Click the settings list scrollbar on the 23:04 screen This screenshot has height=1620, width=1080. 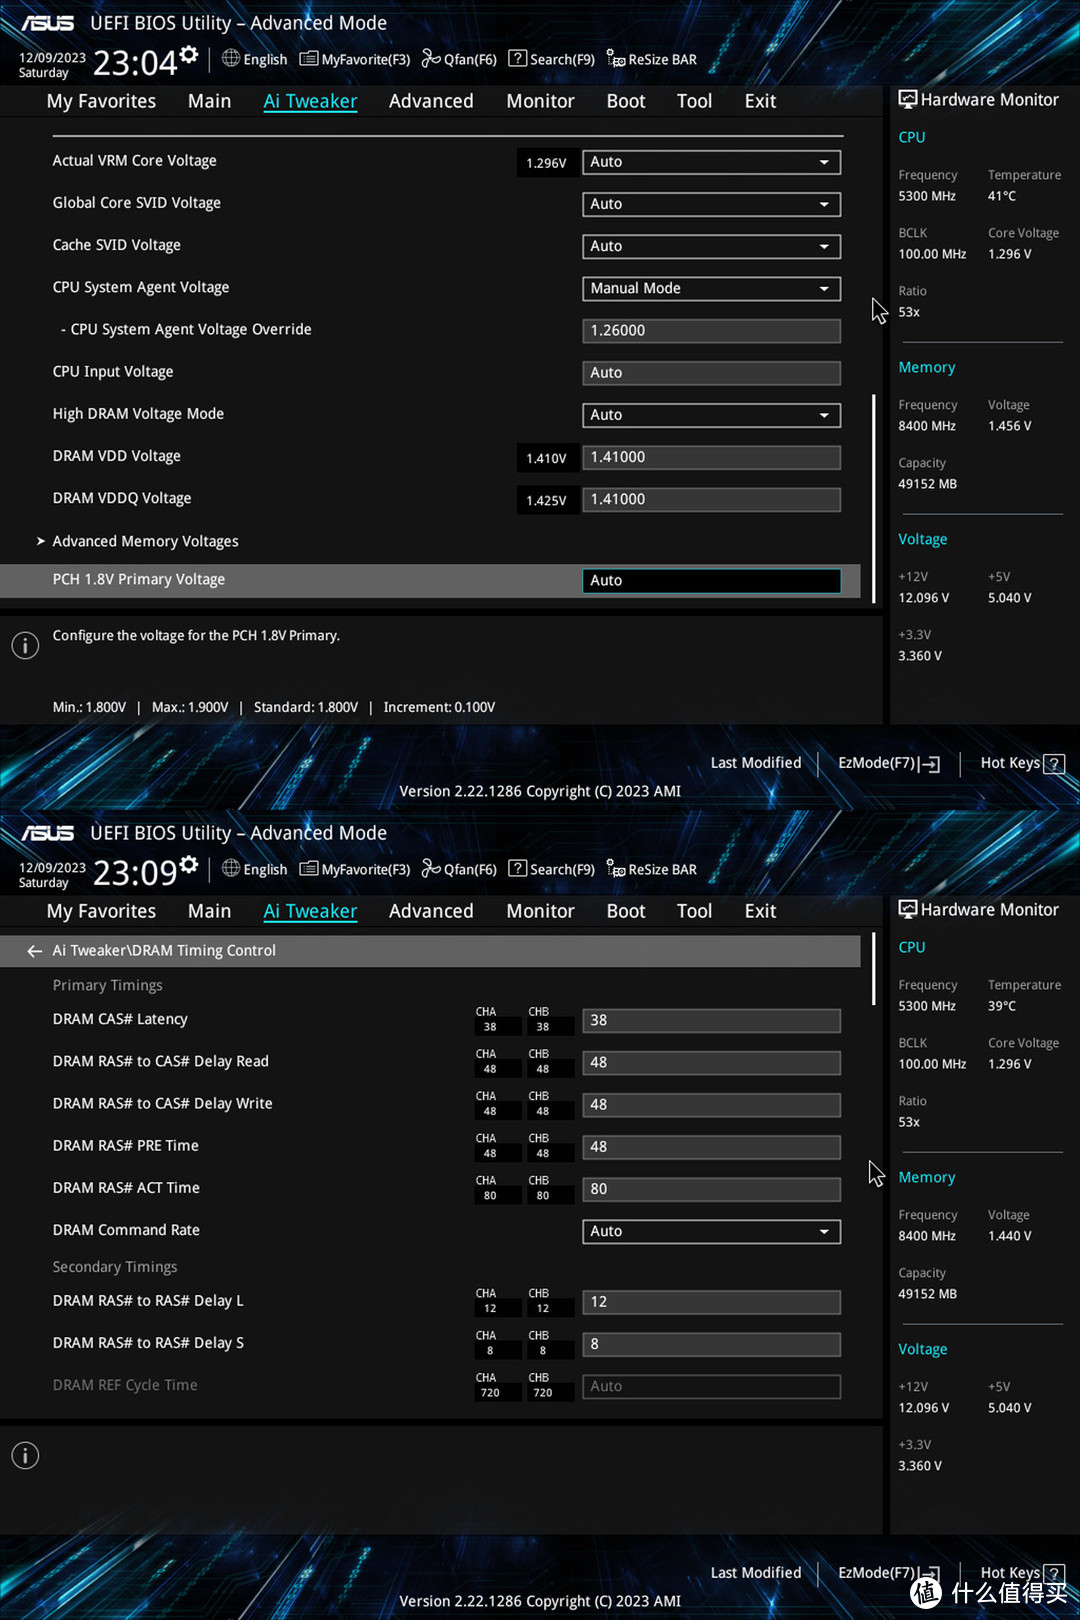pos(874,498)
